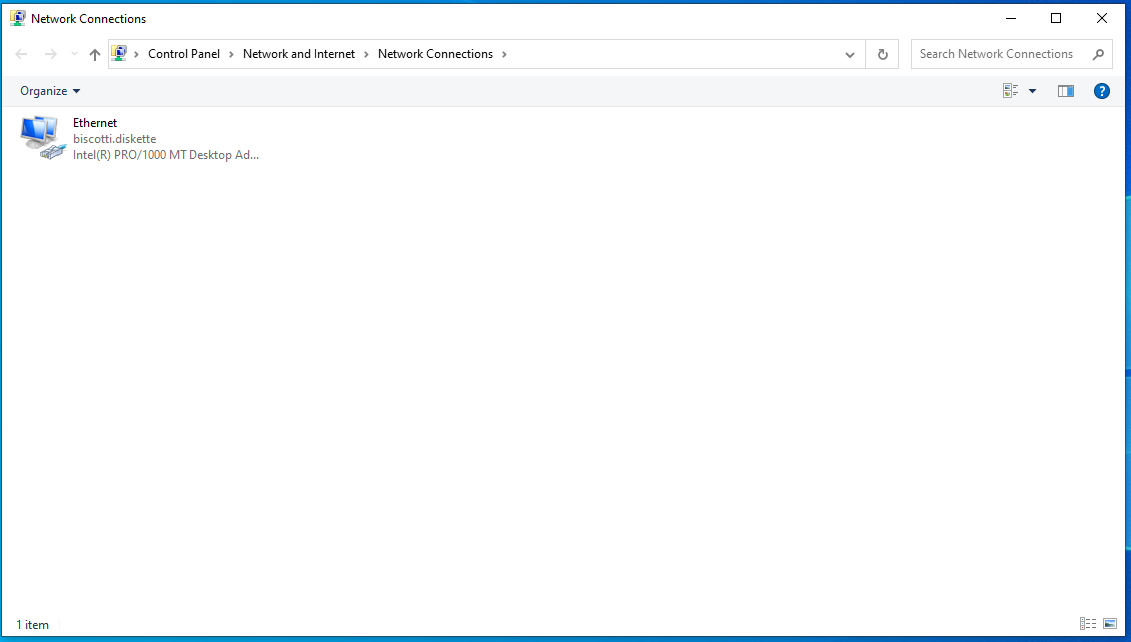The image size is (1131, 642).
Task: Click the Refresh button in address bar
Action: (x=882, y=55)
